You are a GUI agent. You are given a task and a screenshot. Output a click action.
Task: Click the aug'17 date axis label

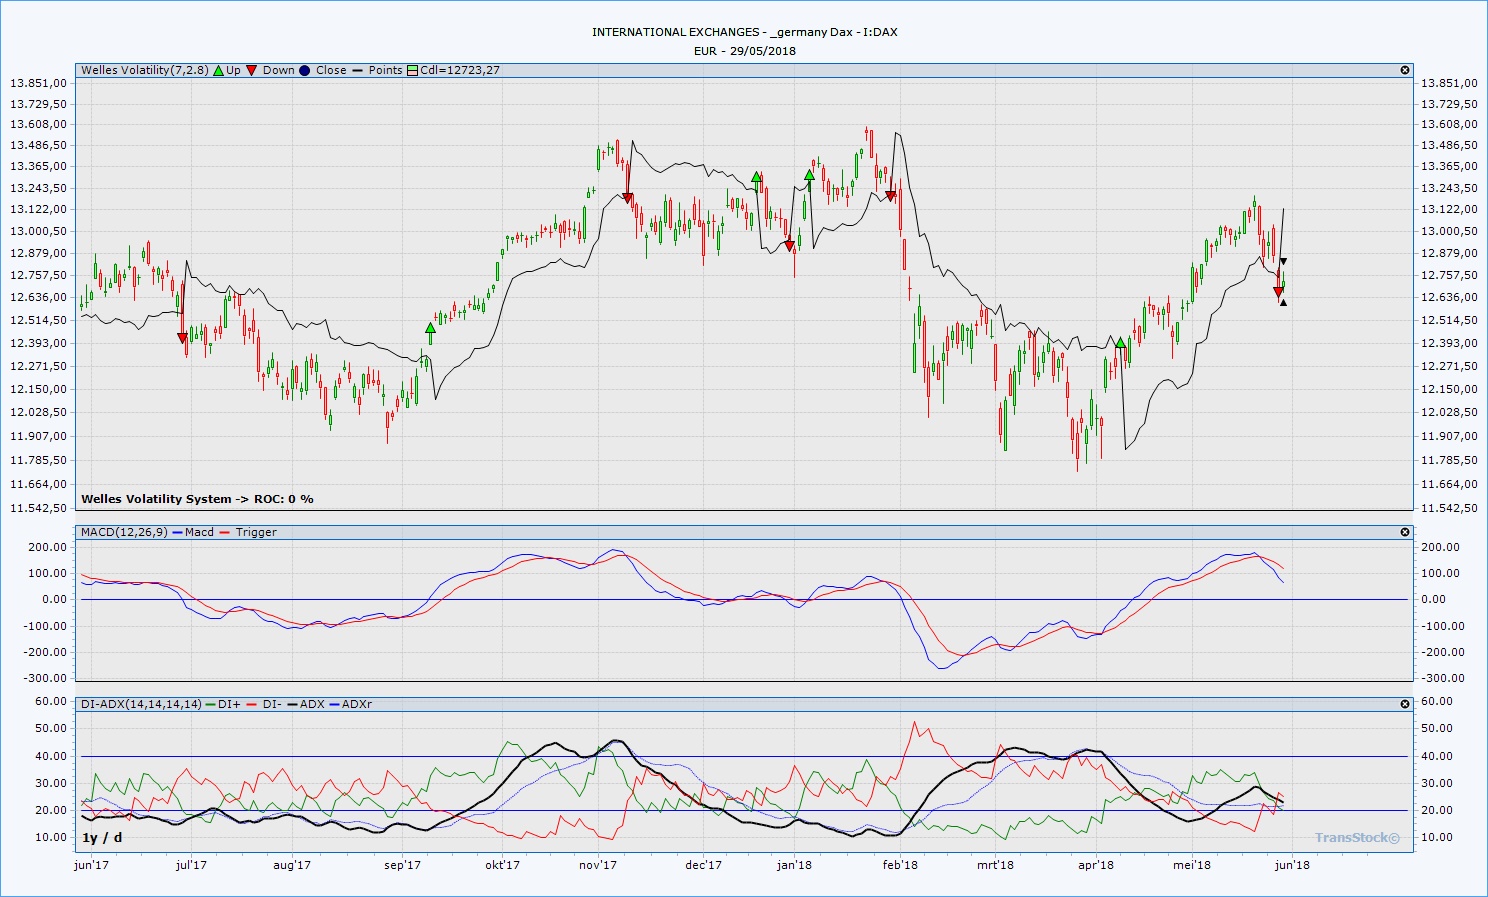(x=292, y=865)
